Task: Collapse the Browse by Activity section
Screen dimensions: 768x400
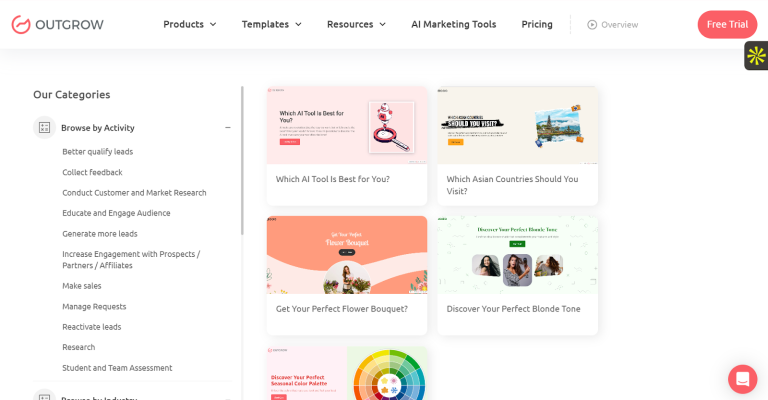Action: (228, 128)
